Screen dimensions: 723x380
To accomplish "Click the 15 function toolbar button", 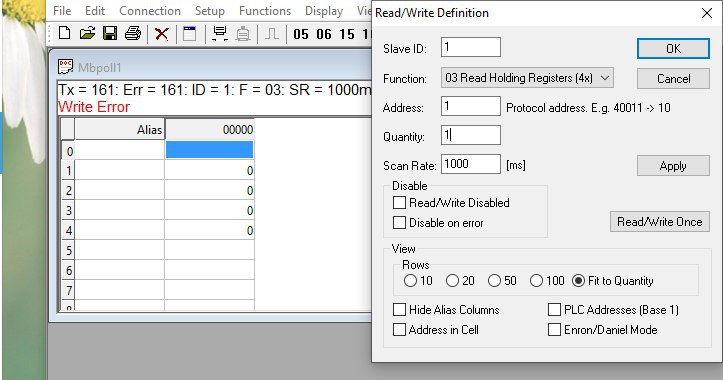I will coord(347,34).
